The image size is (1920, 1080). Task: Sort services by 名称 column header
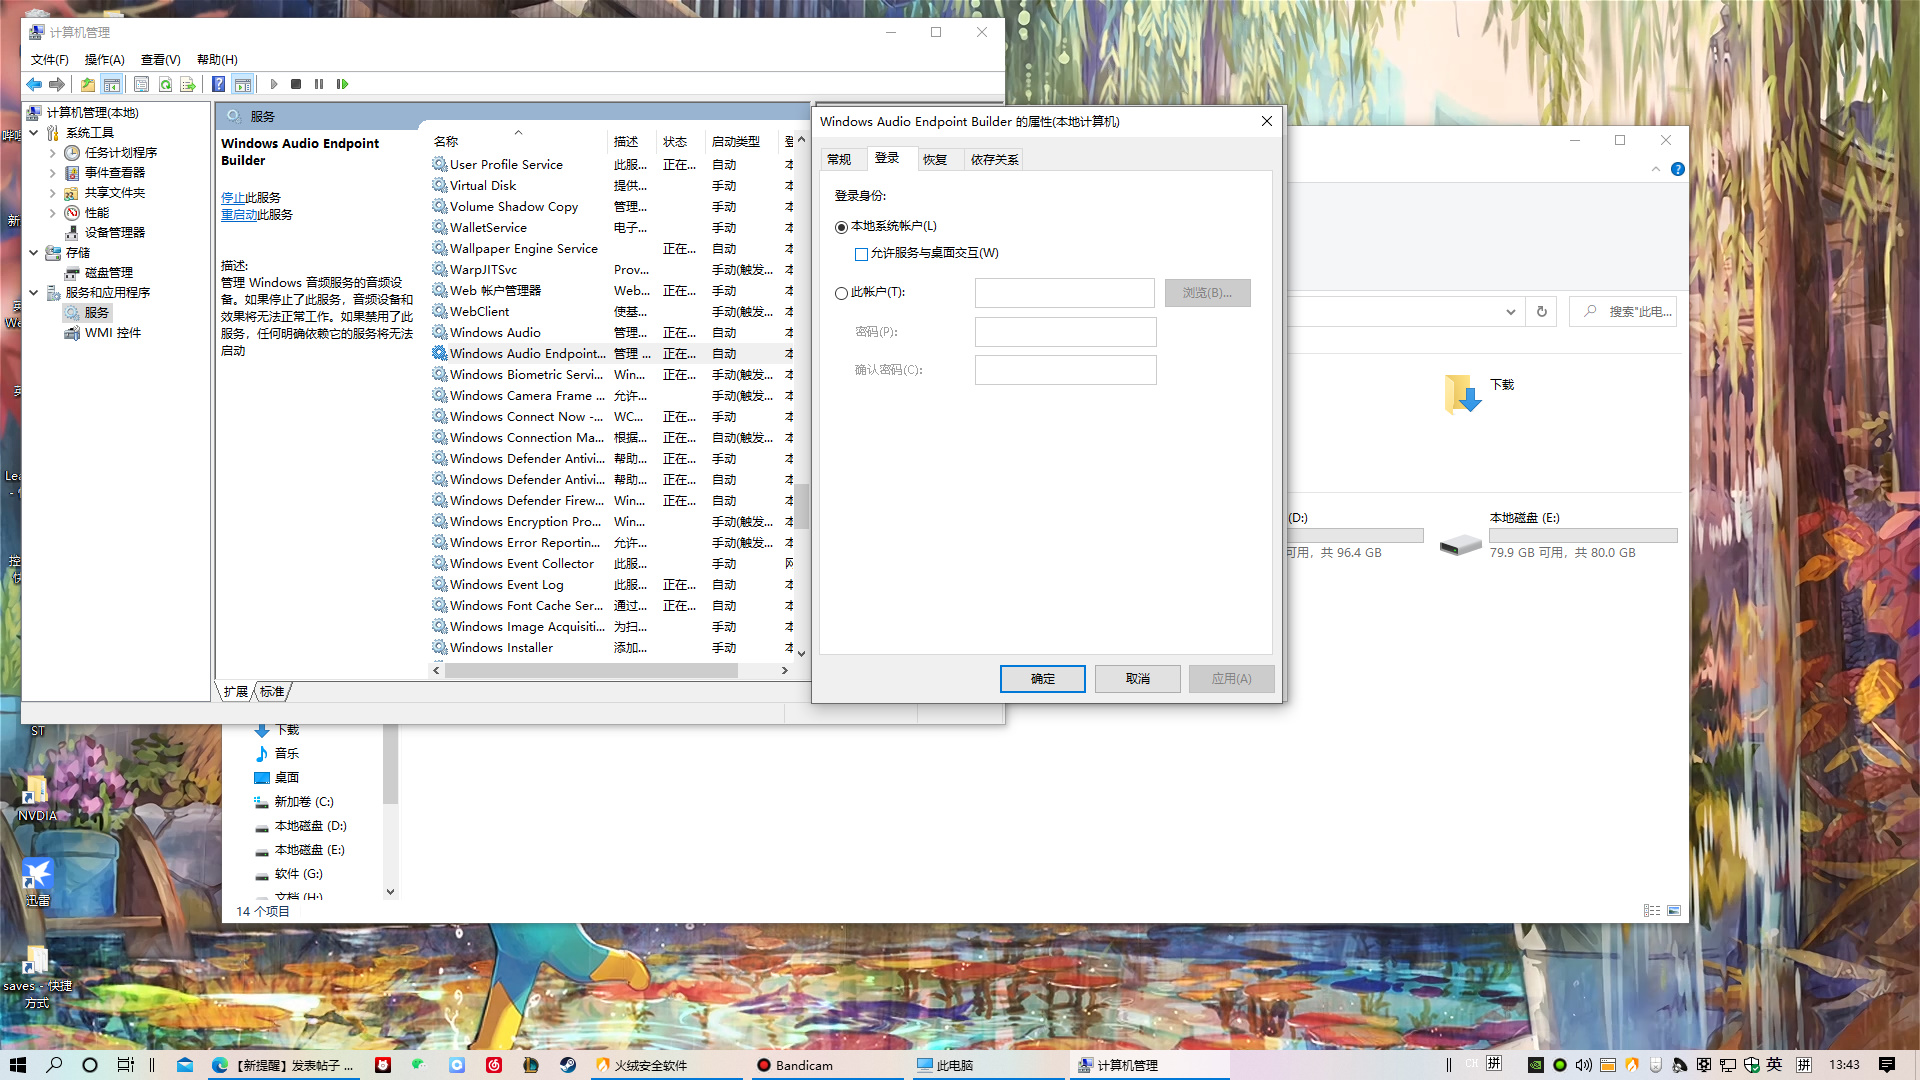pyautogui.click(x=517, y=141)
